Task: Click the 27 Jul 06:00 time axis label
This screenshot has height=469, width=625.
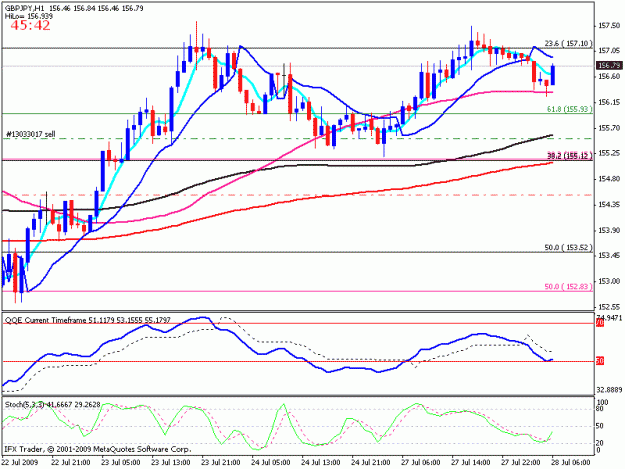Action: pos(421,462)
